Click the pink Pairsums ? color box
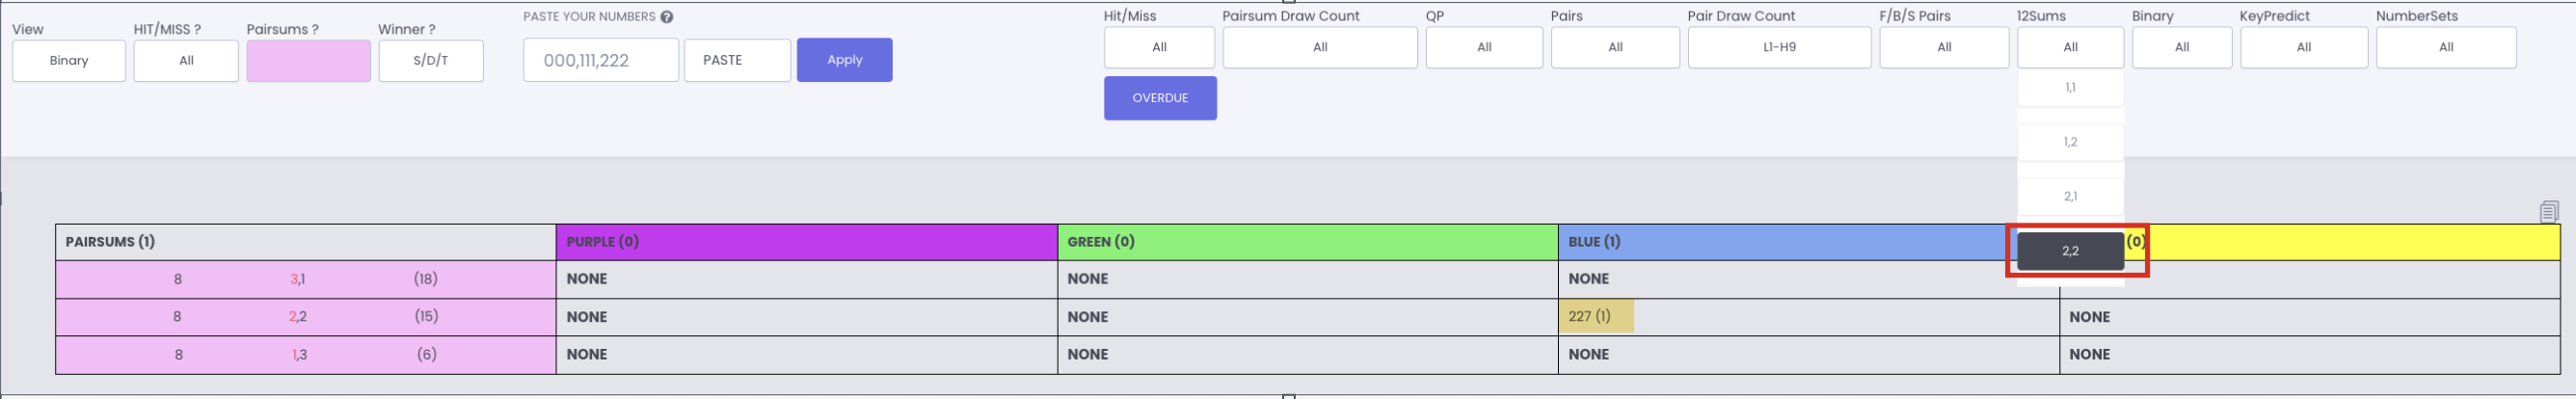The width and height of the screenshot is (2576, 399). [309, 61]
